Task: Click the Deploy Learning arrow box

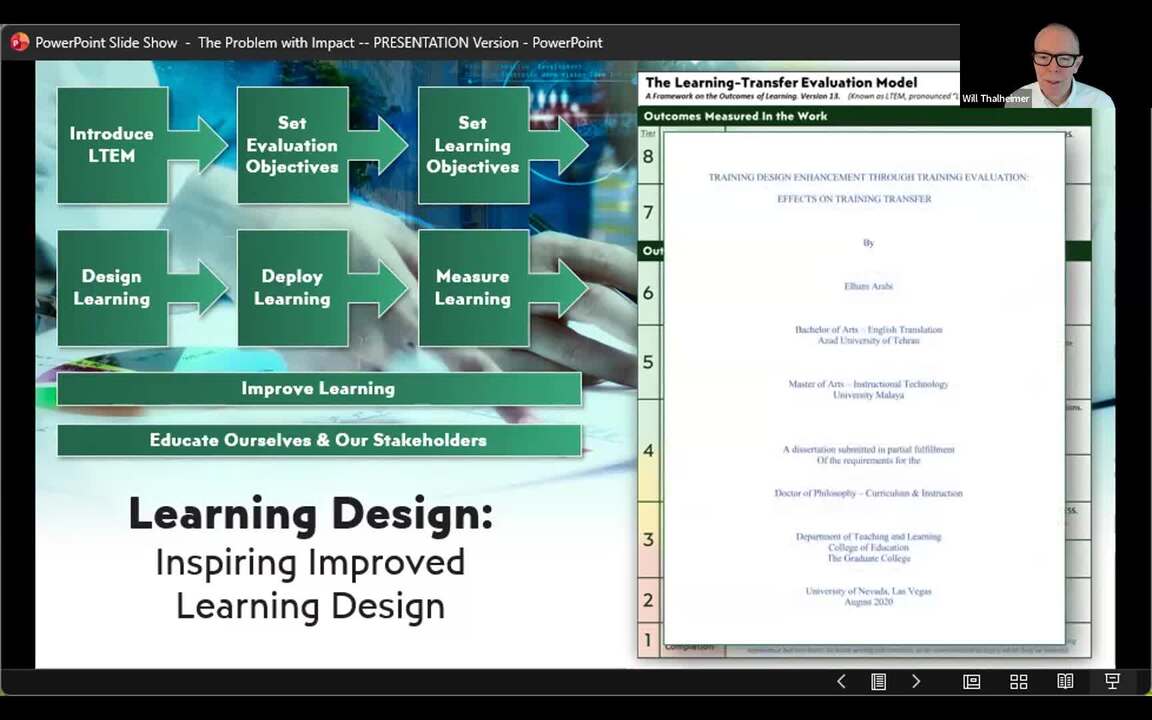Action: (292, 288)
